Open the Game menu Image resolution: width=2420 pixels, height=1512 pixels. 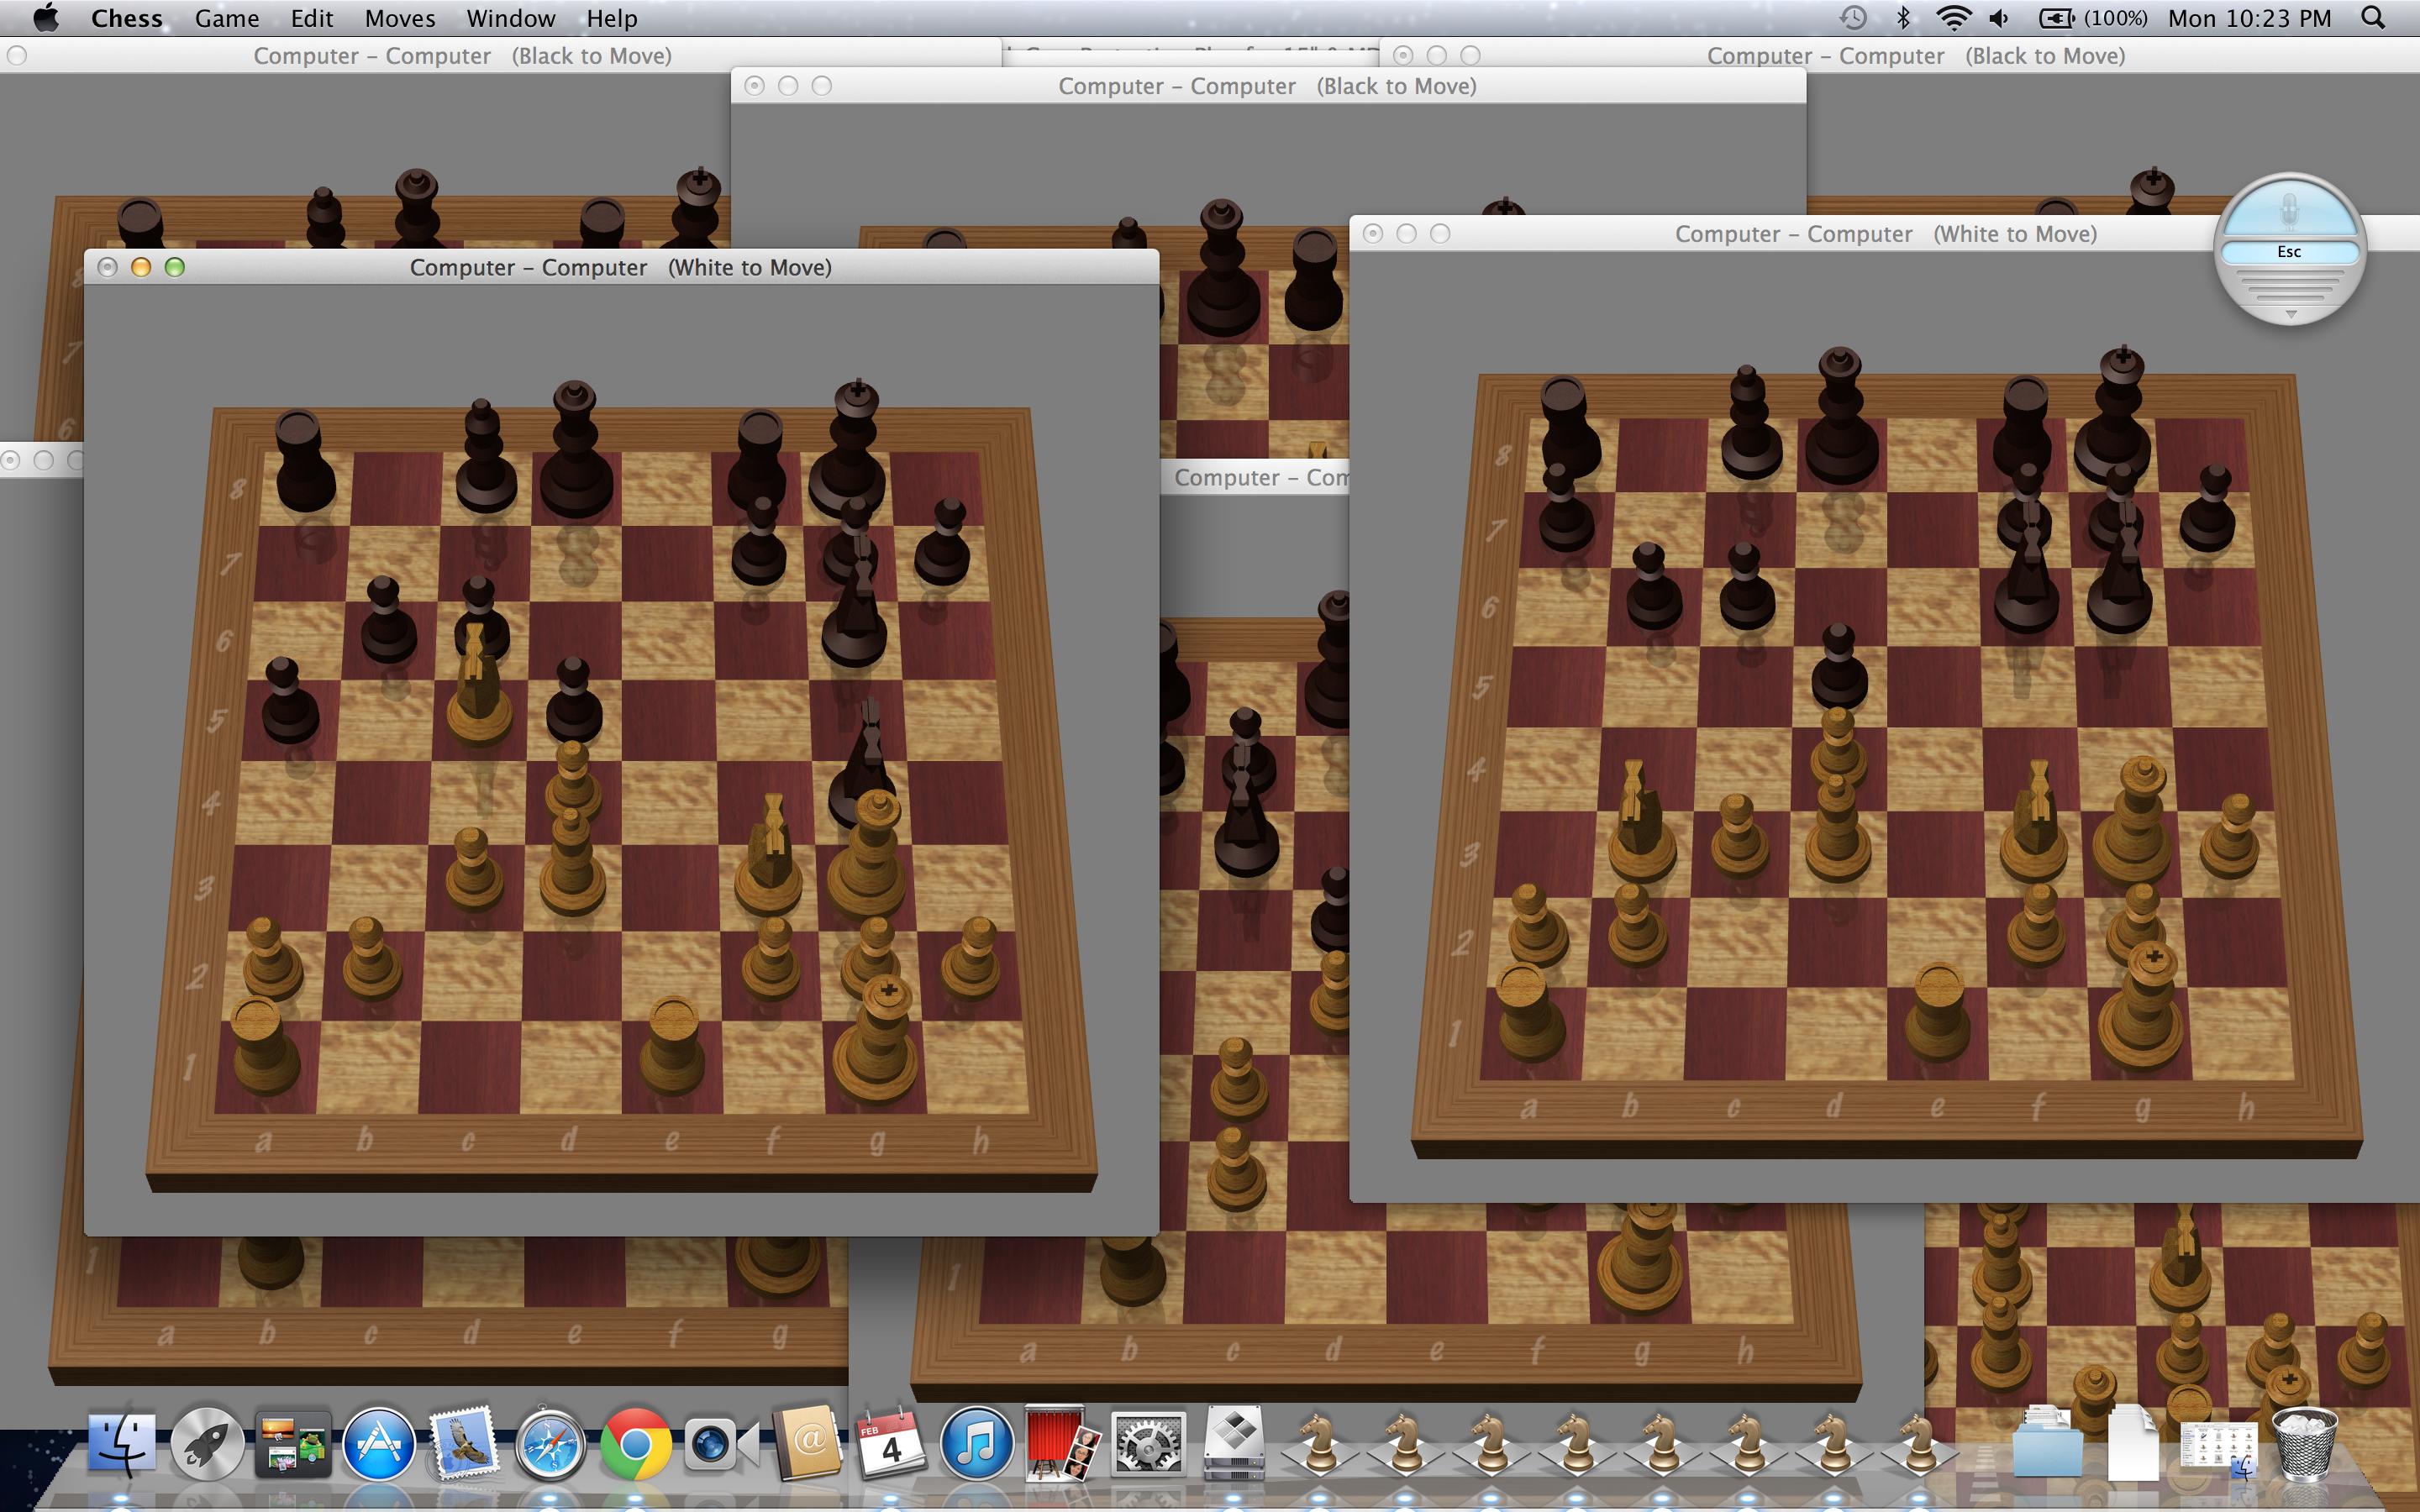point(226,18)
